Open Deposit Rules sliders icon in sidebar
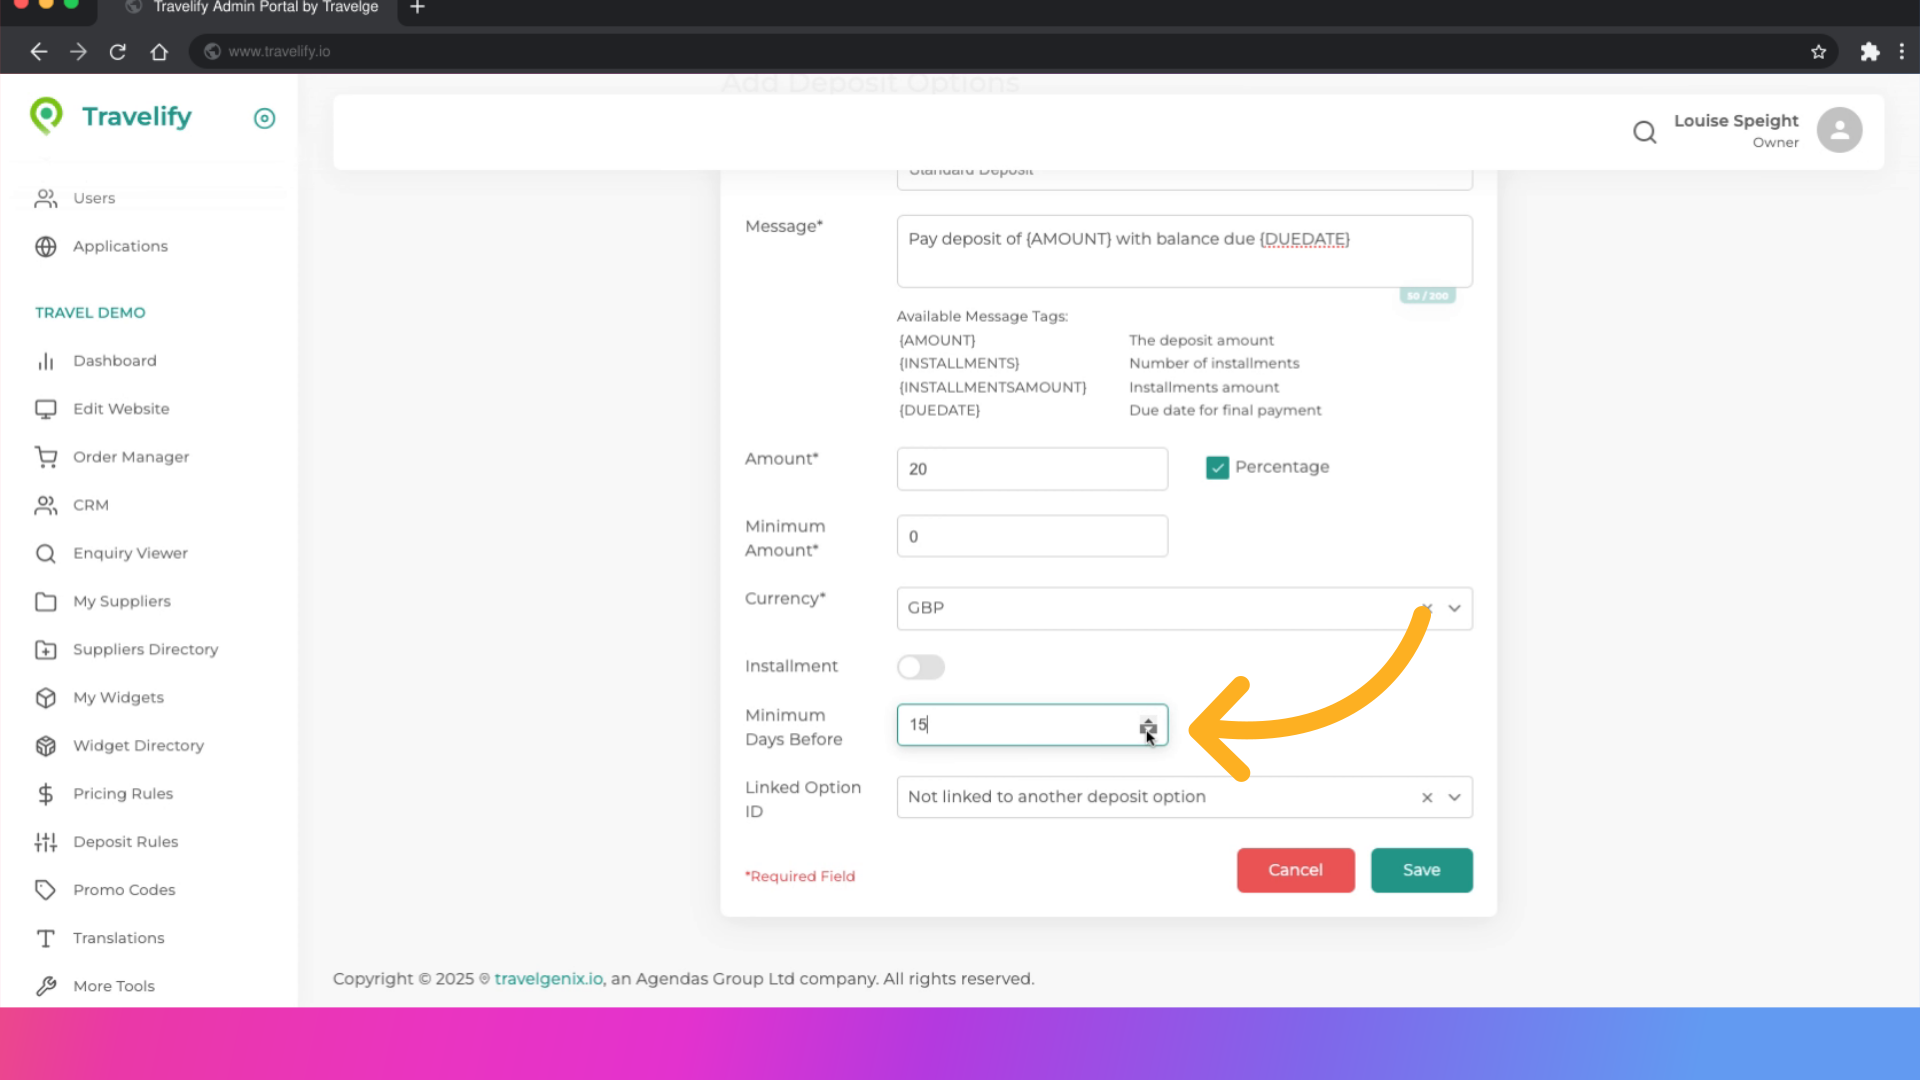 coord(46,842)
